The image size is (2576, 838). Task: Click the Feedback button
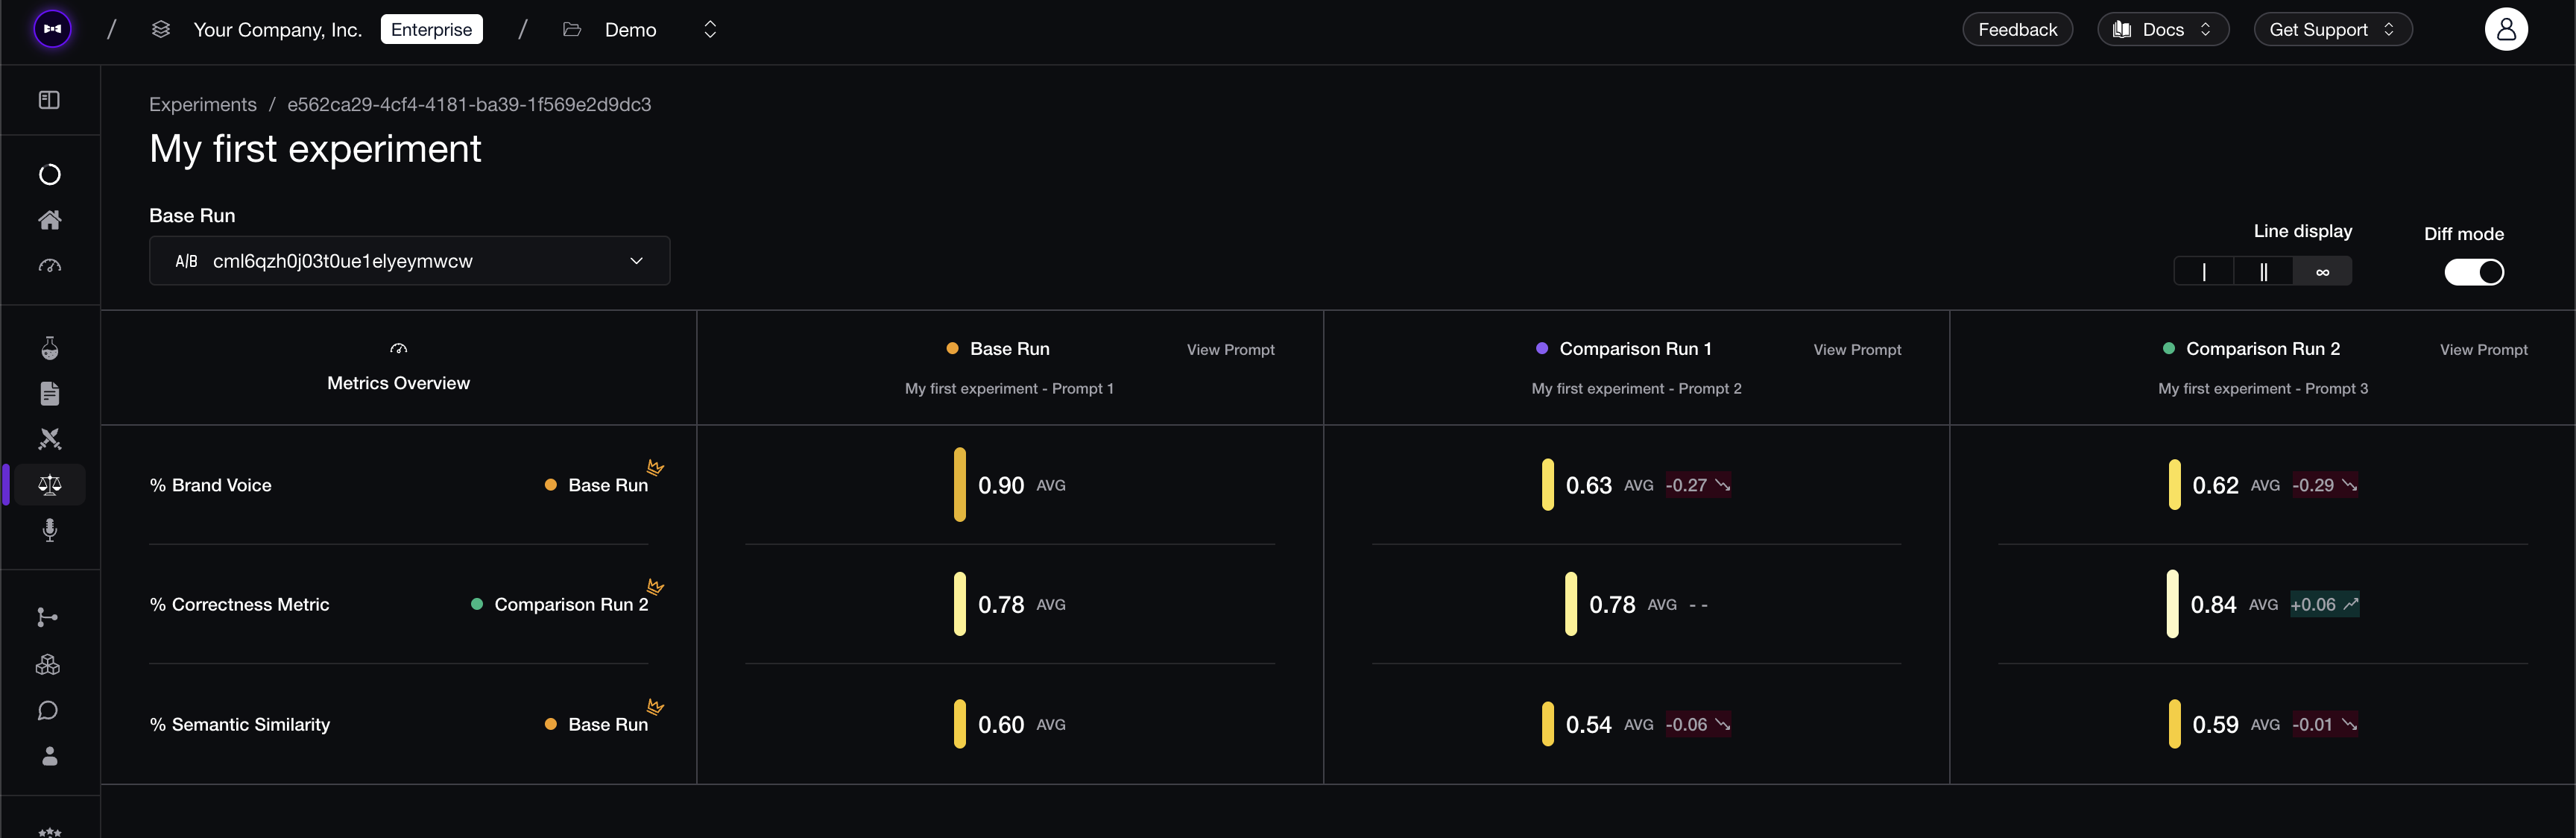[x=2017, y=30]
